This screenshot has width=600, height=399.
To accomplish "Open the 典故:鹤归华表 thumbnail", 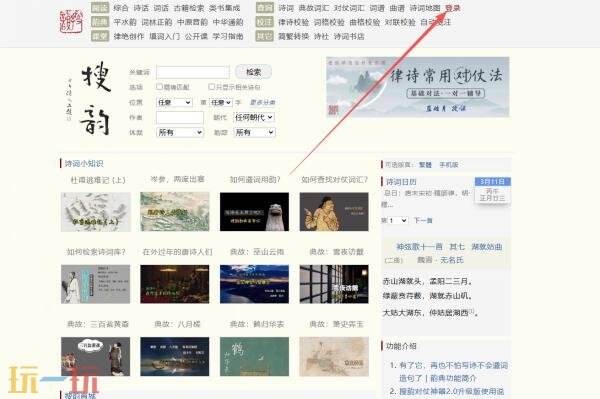I will [x=254, y=357].
